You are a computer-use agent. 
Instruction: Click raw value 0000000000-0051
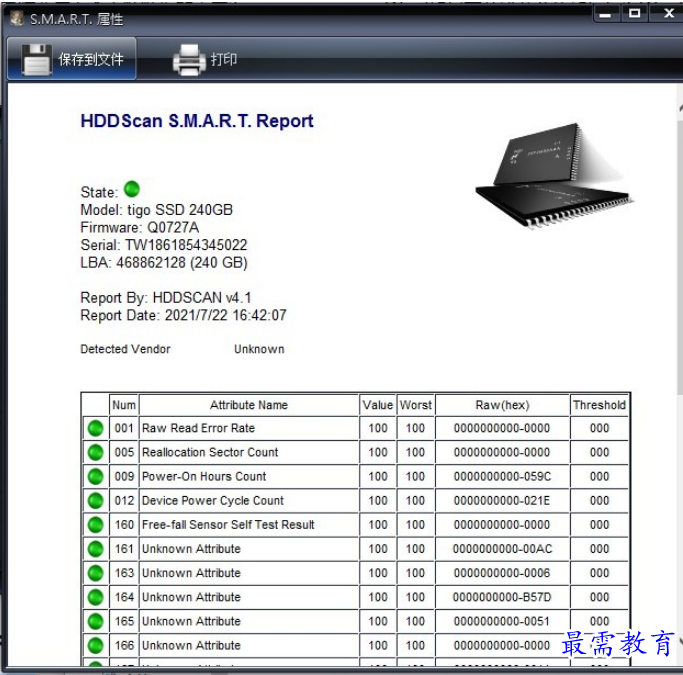point(502,621)
